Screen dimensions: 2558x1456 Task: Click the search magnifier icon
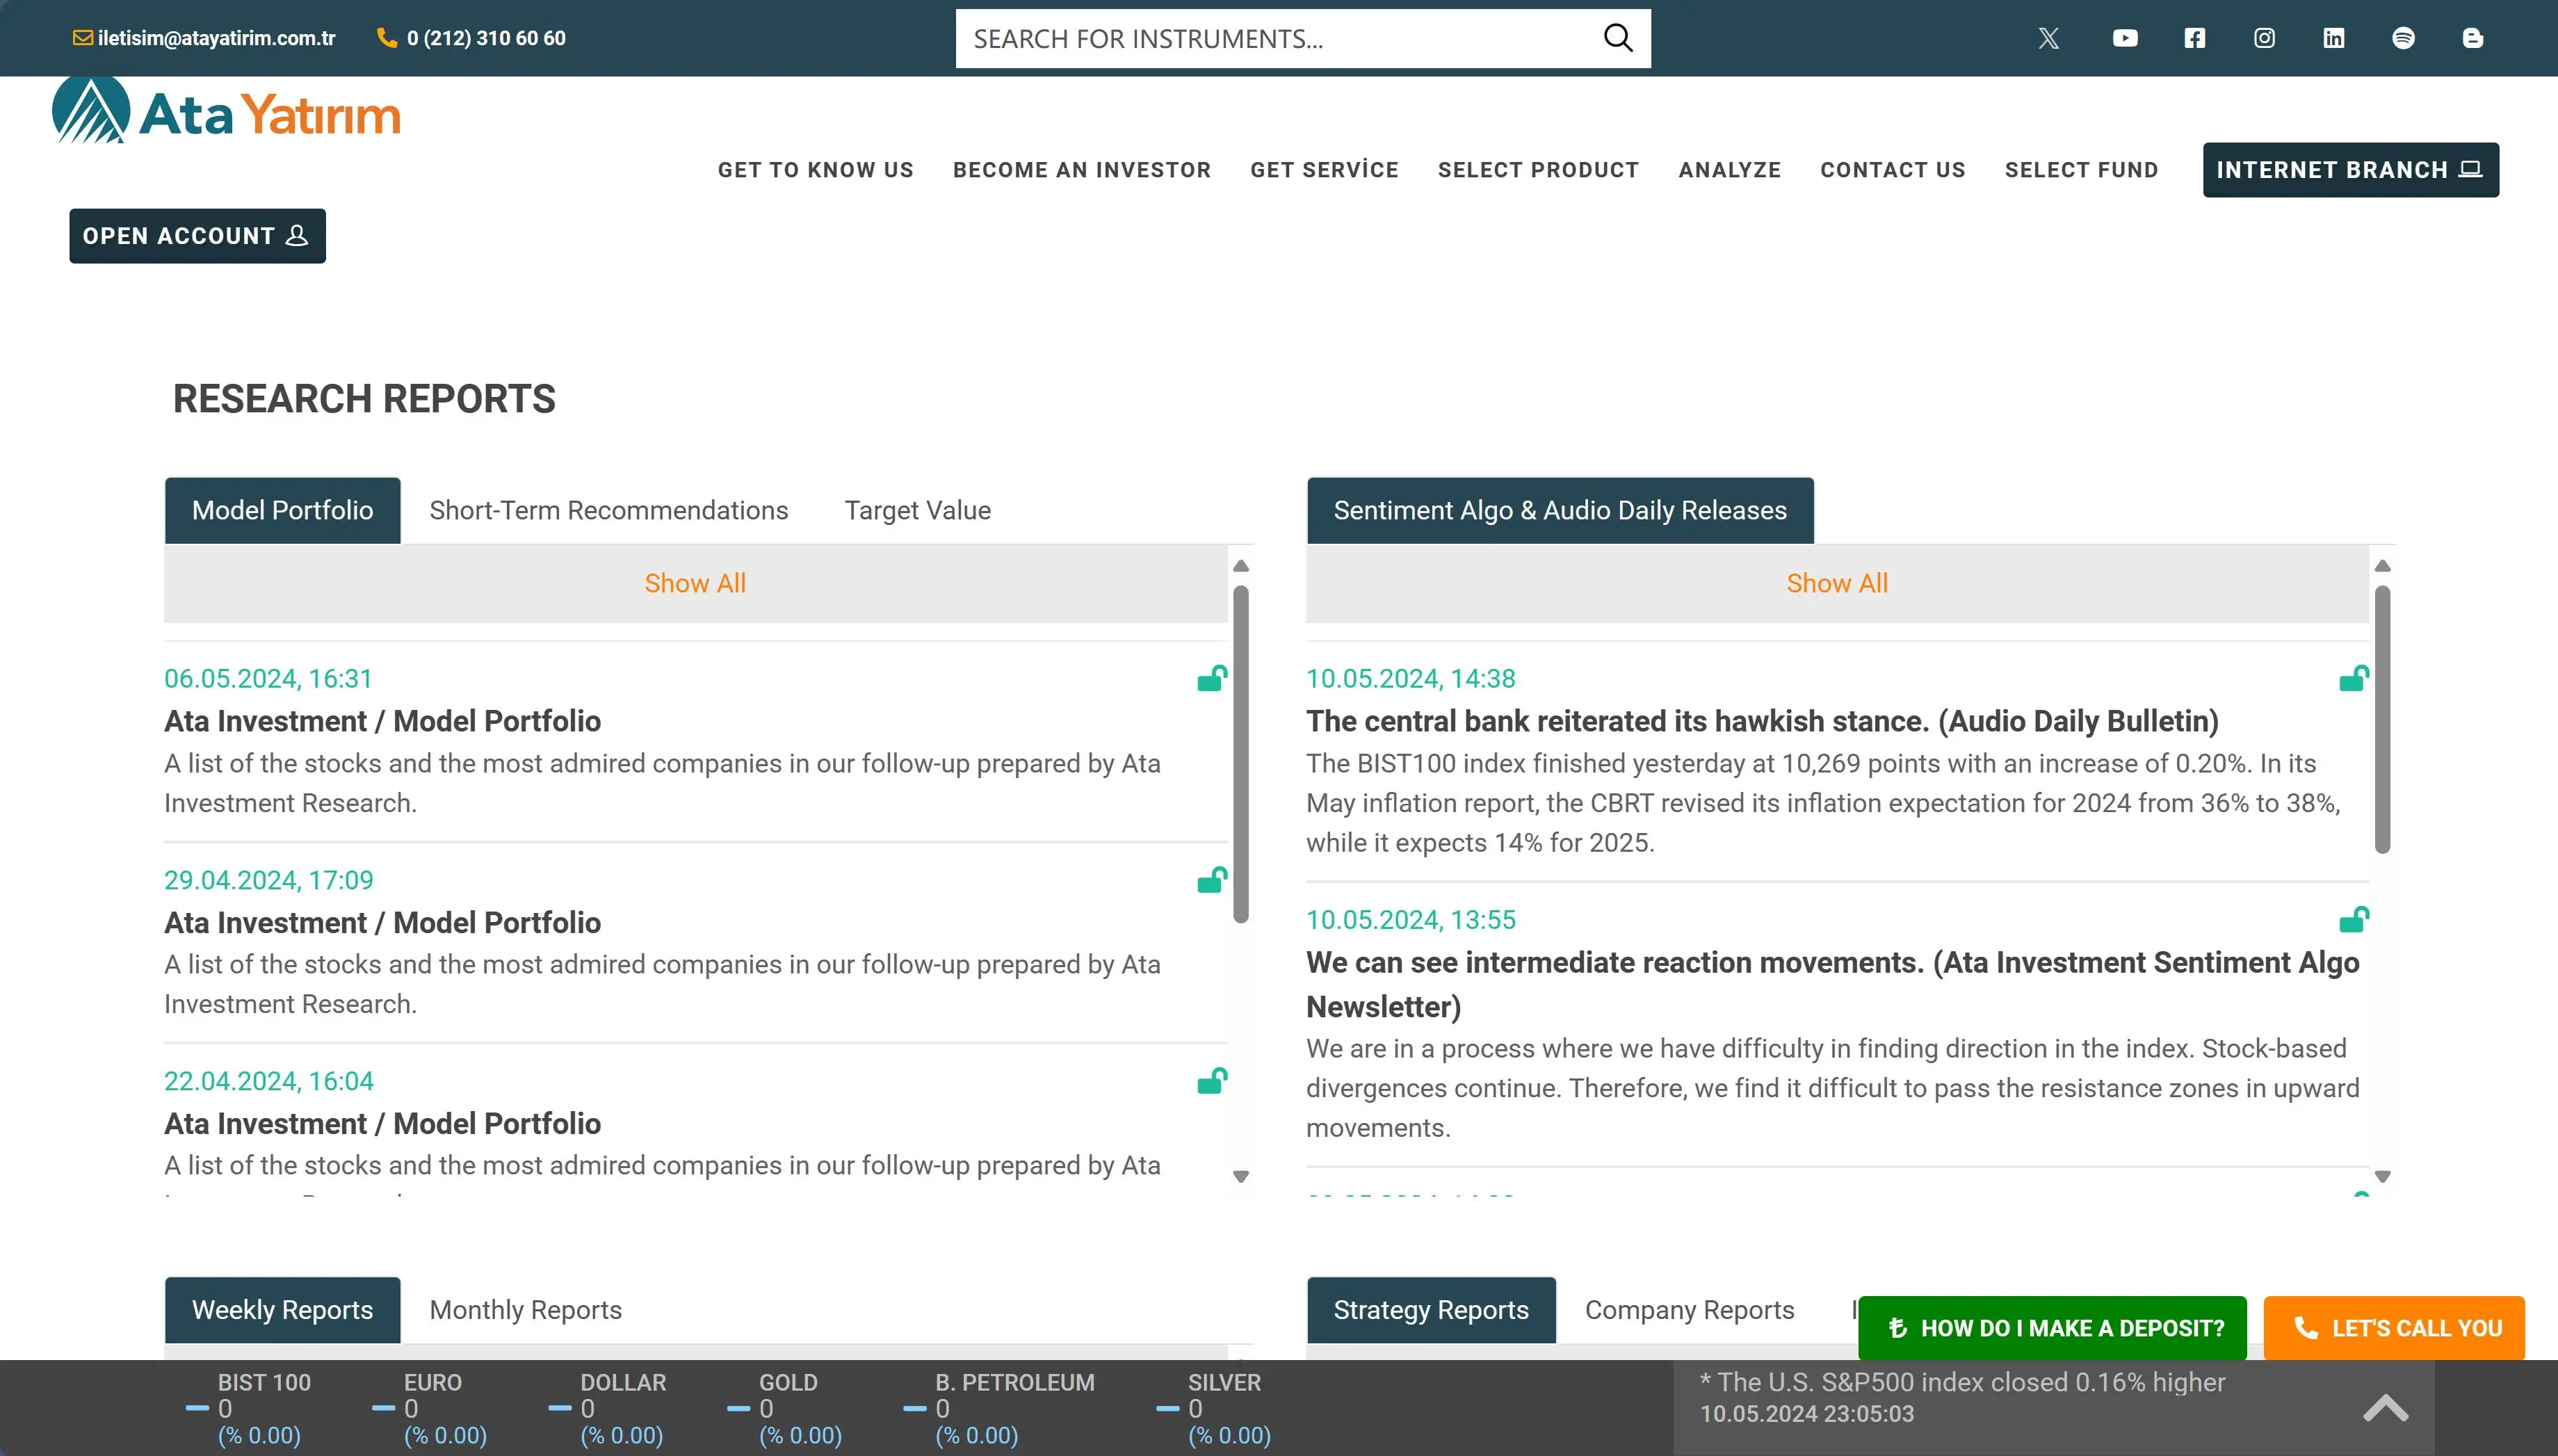pyautogui.click(x=1617, y=38)
